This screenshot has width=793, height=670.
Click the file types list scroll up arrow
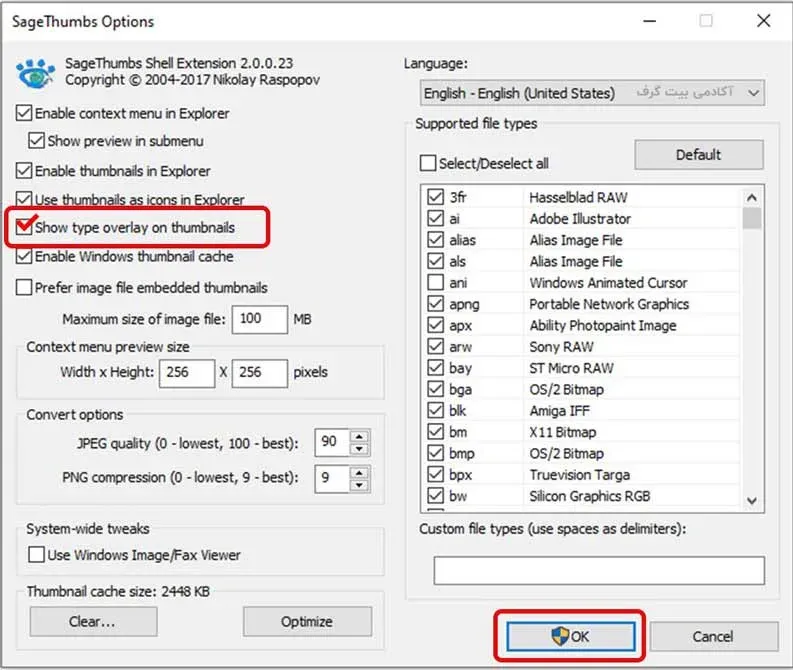click(x=752, y=197)
